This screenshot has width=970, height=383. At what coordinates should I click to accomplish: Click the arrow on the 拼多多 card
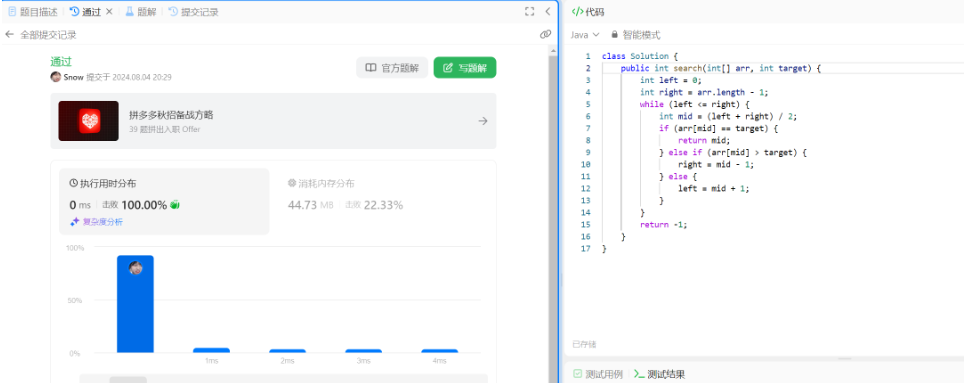pyautogui.click(x=483, y=121)
